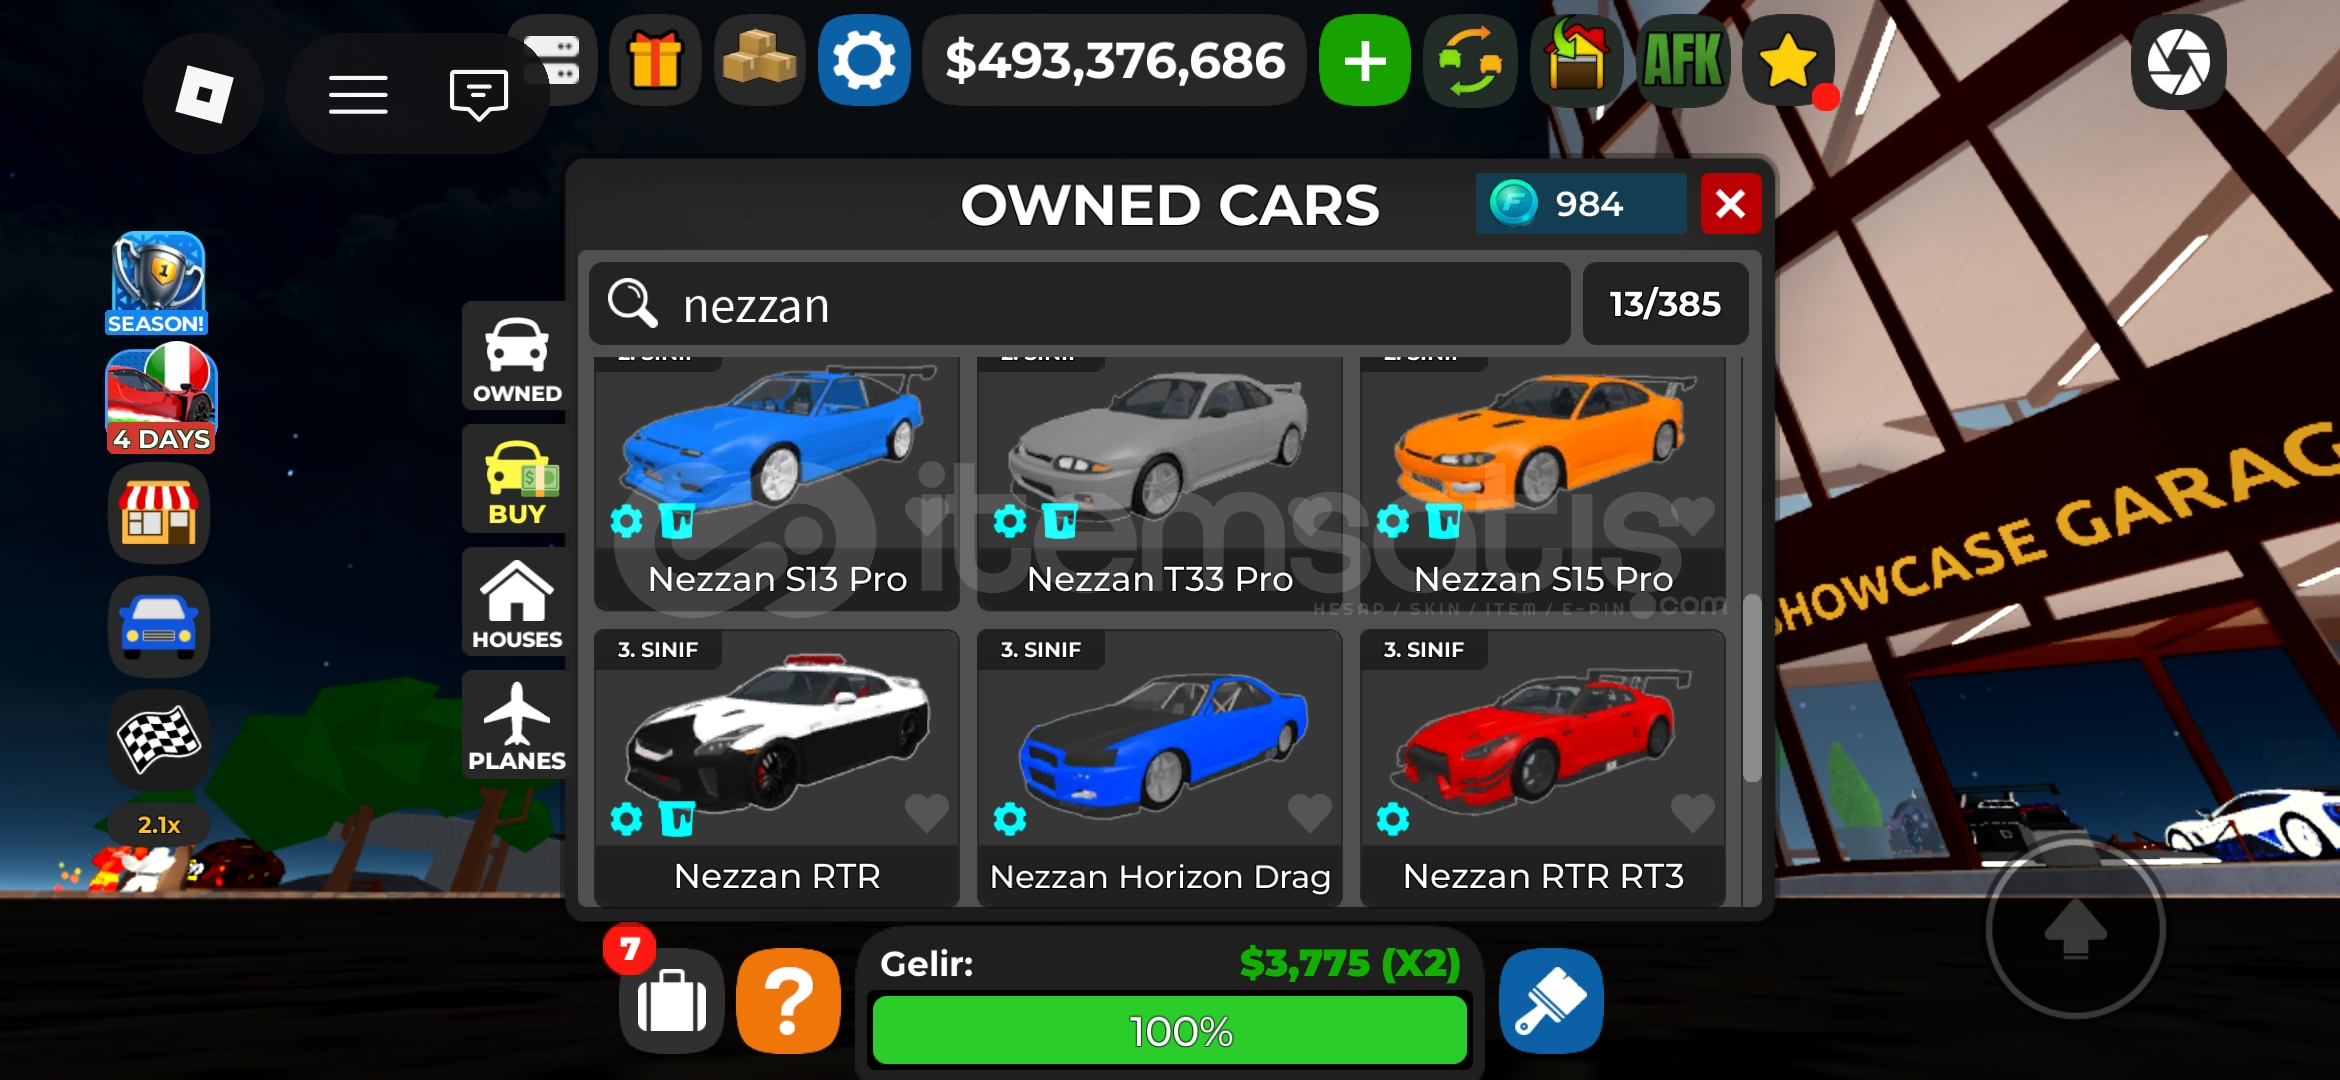Switch to the HOUSES tab
Screen dimensions: 2340x1080
click(x=516, y=603)
